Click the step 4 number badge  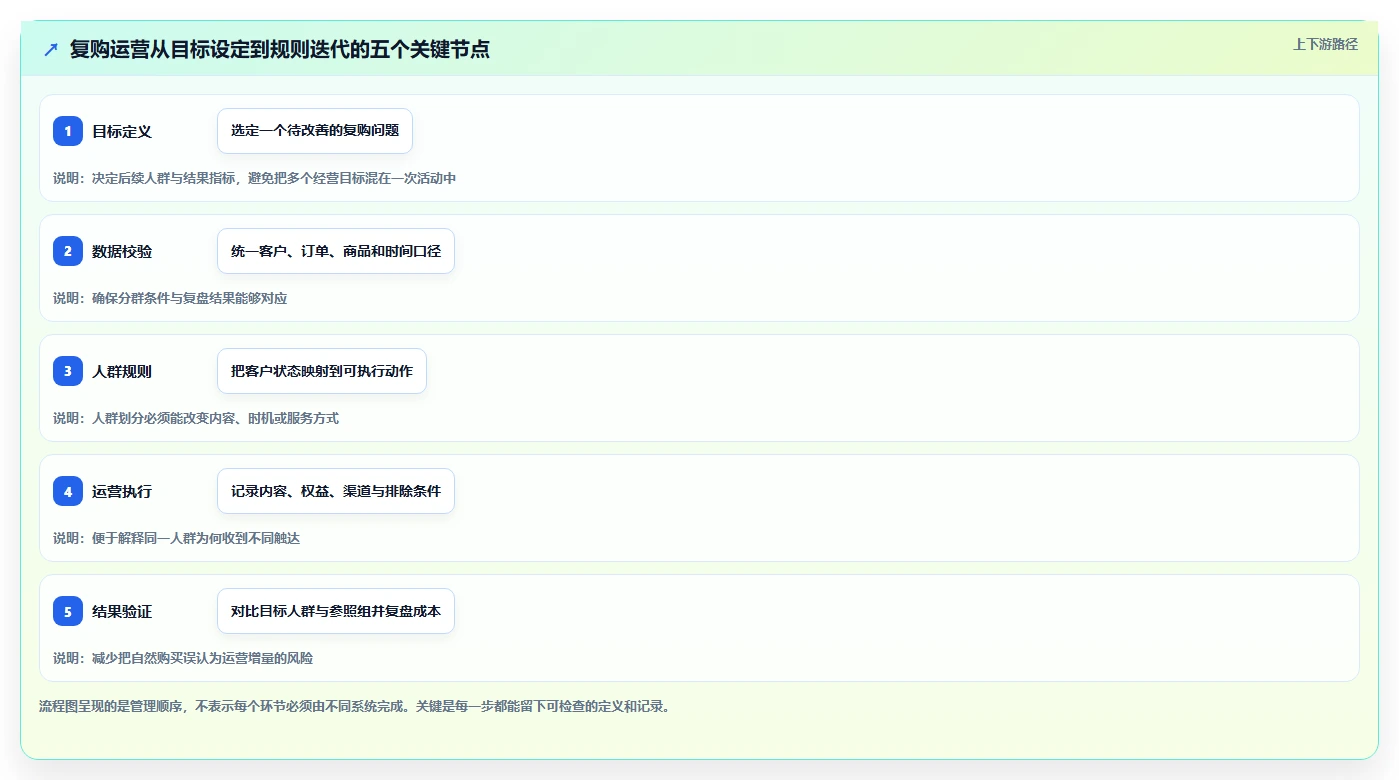click(x=68, y=491)
